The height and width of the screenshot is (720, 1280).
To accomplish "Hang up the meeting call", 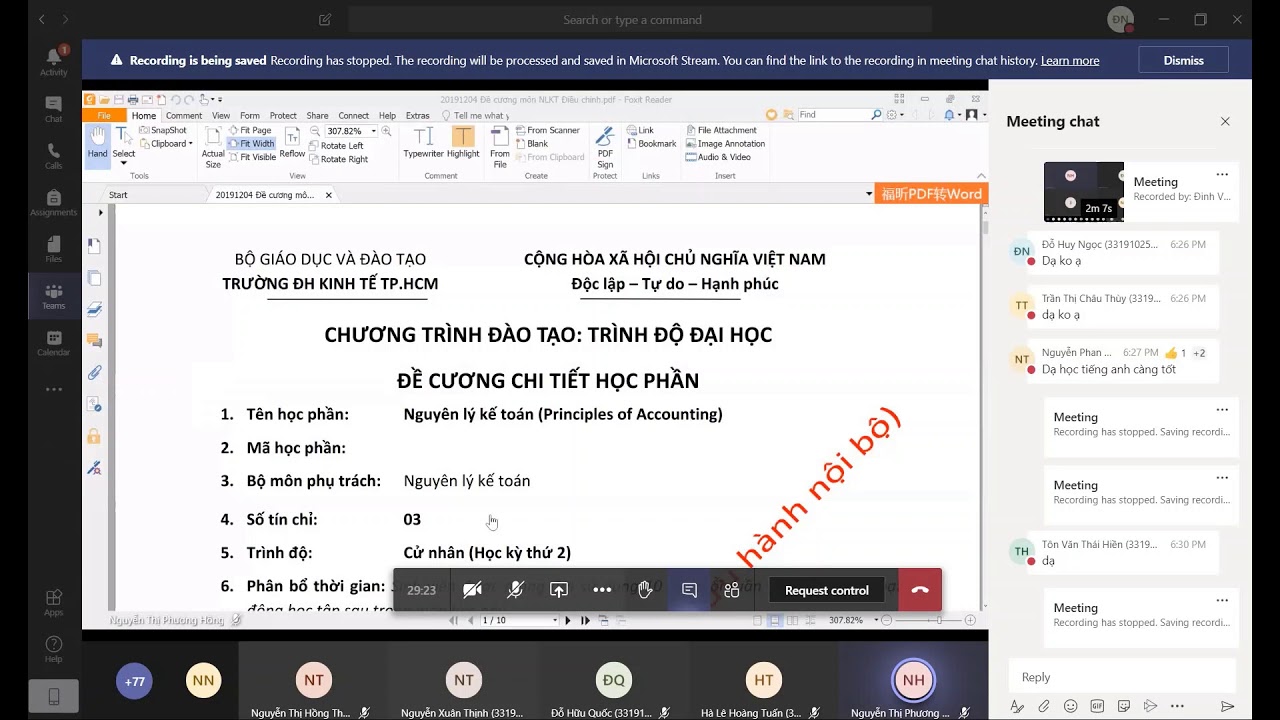I will tap(920, 590).
